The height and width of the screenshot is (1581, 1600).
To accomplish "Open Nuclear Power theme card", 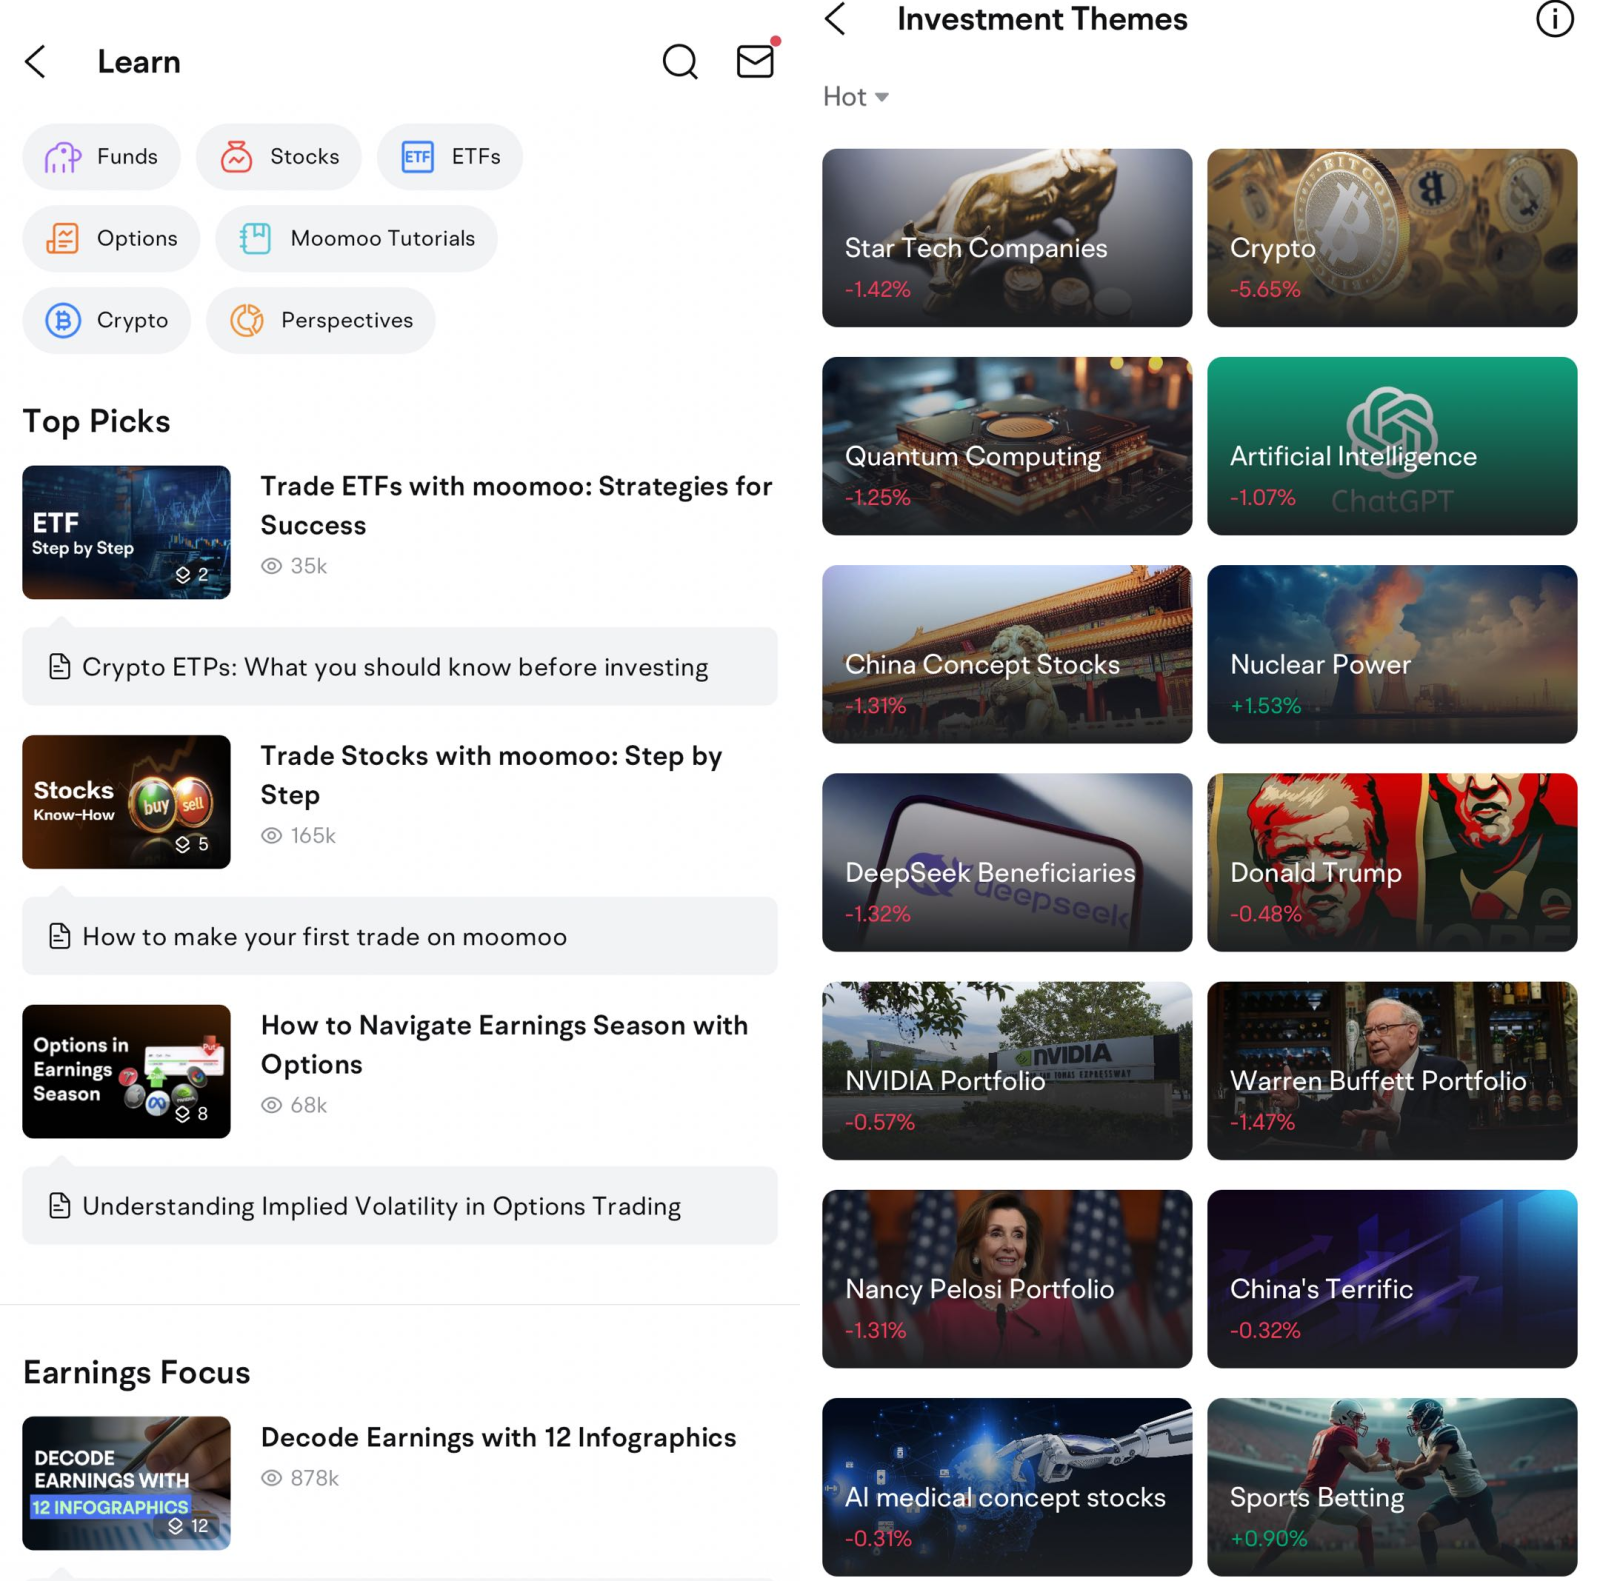I will pos(1392,654).
